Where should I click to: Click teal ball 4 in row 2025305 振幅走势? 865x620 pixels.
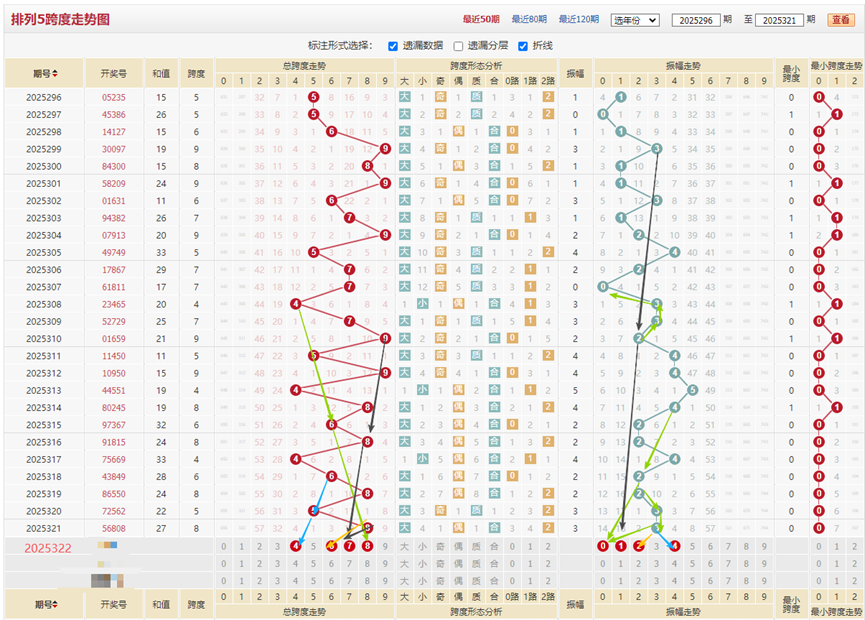675,253
